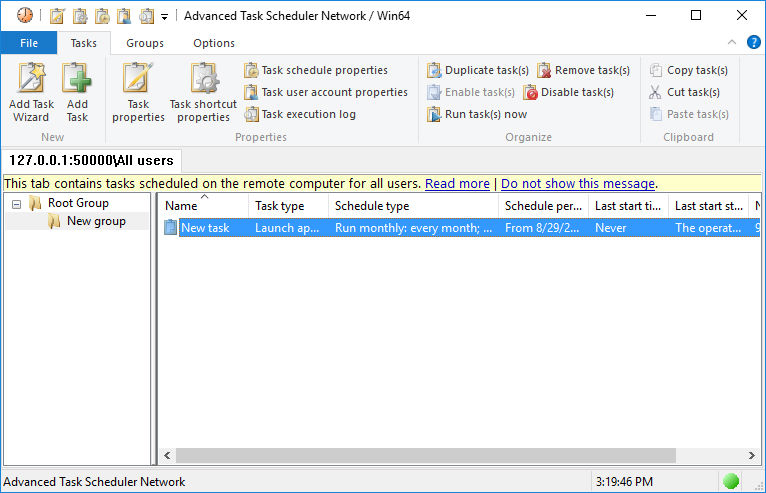766x493 pixels.
Task: Click the 3:19:46 PM status bar clock
Action: [624, 482]
